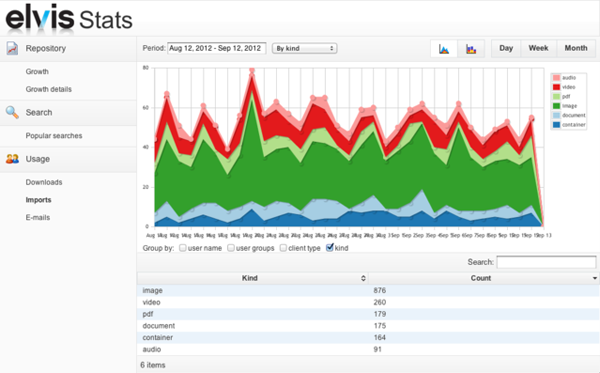
Task: Click the audio legend color swatch
Action: [x=556, y=78]
